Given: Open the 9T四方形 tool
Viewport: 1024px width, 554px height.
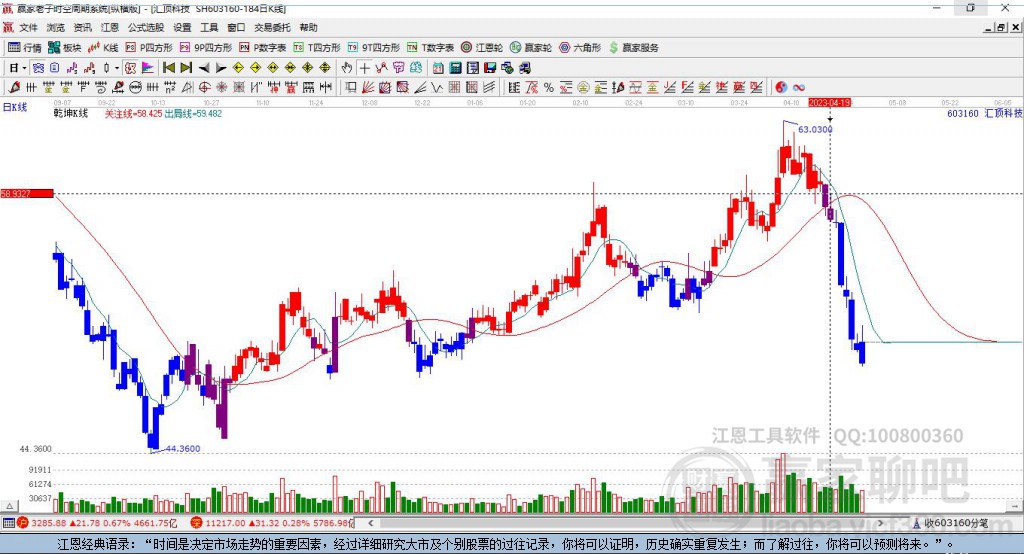Looking at the screenshot, I should (x=374, y=48).
